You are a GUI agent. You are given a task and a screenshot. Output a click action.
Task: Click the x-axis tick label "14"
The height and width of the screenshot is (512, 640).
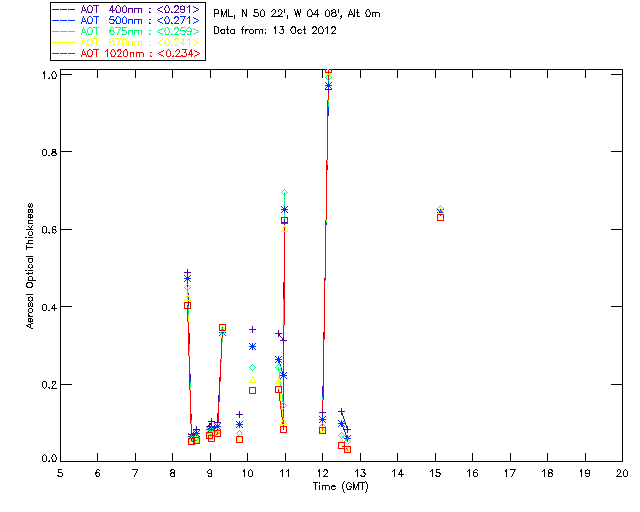pos(398,473)
